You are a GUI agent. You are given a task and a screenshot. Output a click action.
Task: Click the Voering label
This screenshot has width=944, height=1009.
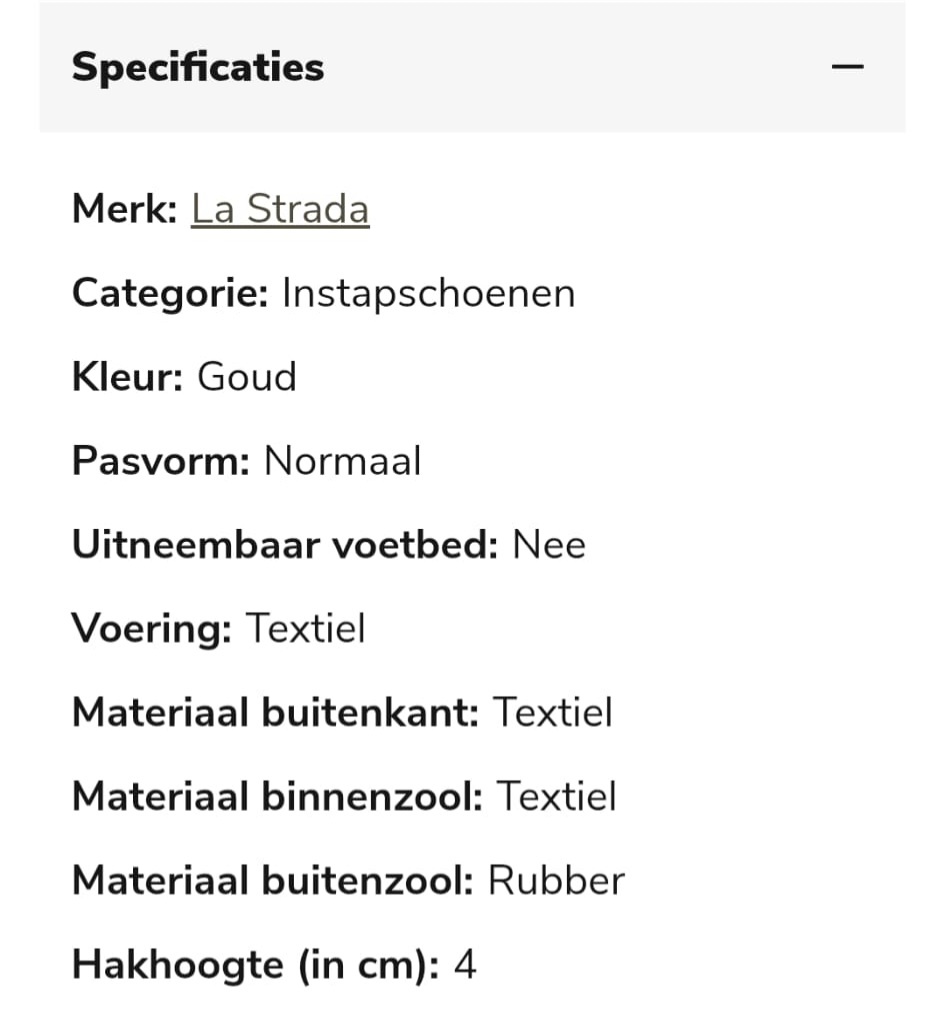[151, 629]
